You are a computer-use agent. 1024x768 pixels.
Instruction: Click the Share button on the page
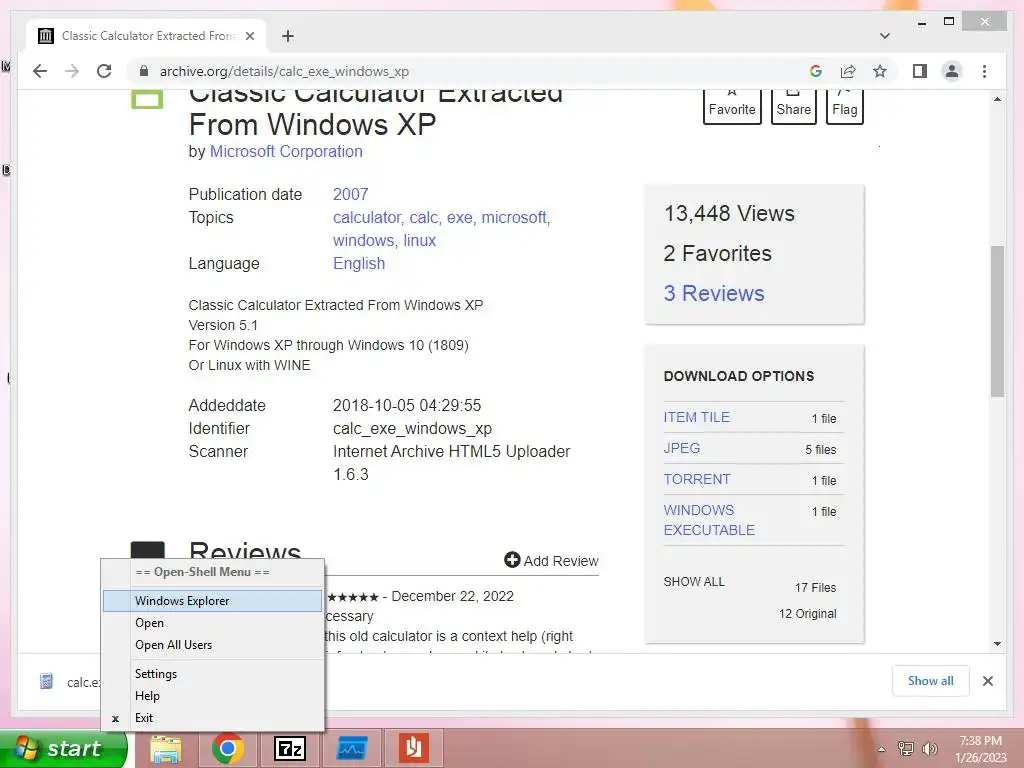pyautogui.click(x=793, y=106)
